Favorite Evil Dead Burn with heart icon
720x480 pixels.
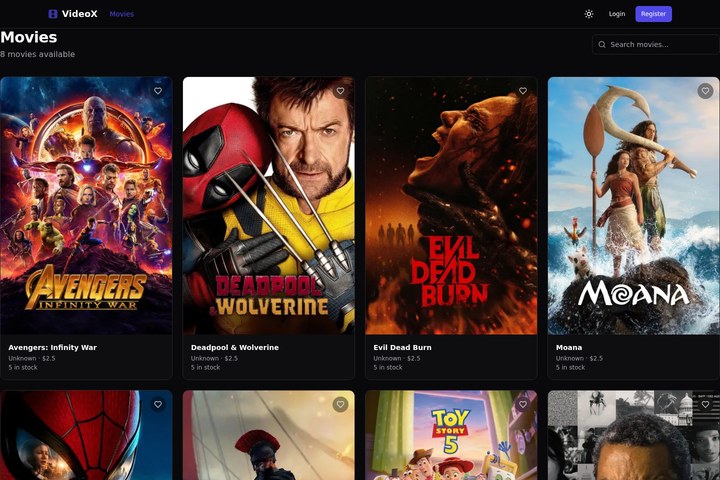tap(523, 91)
